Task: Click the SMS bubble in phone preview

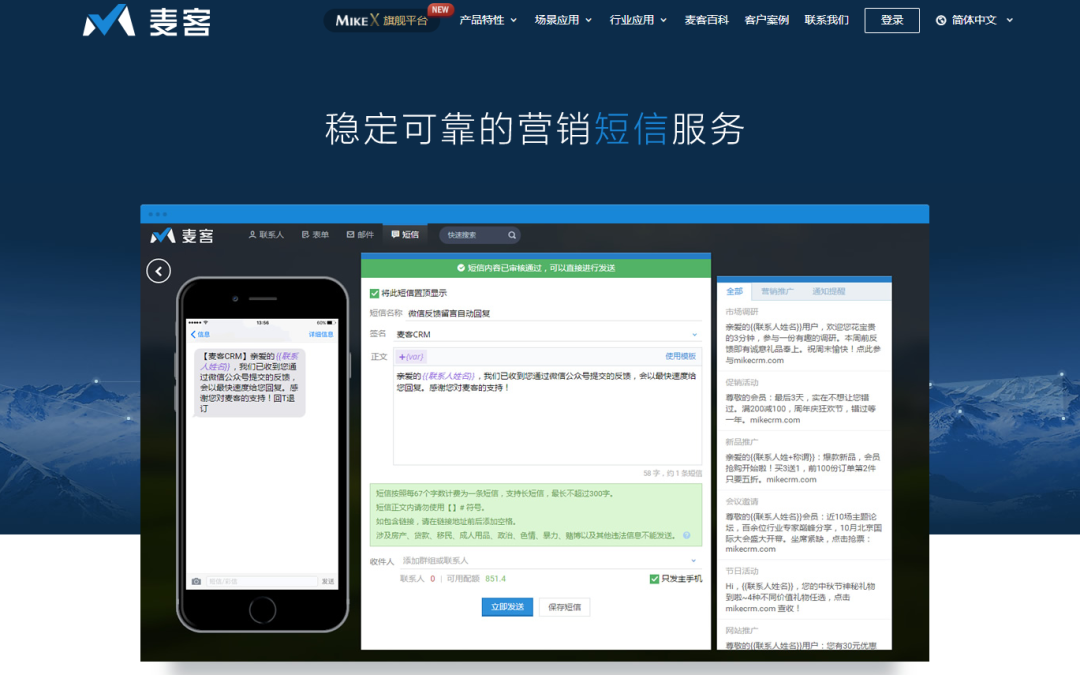Action: [250, 382]
